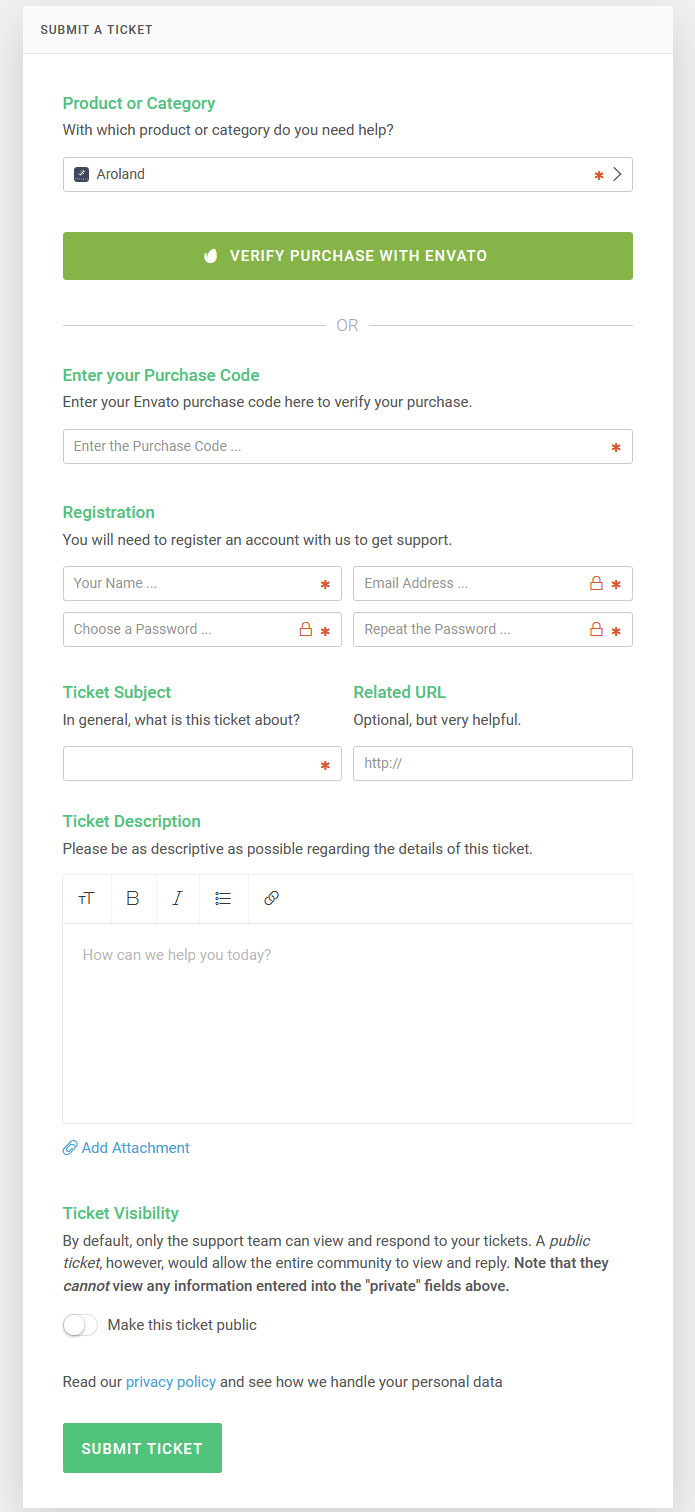Image resolution: width=695 pixels, height=1512 pixels.
Task: Click the lock icon in Repeat the Password field
Action: tap(596, 630)
